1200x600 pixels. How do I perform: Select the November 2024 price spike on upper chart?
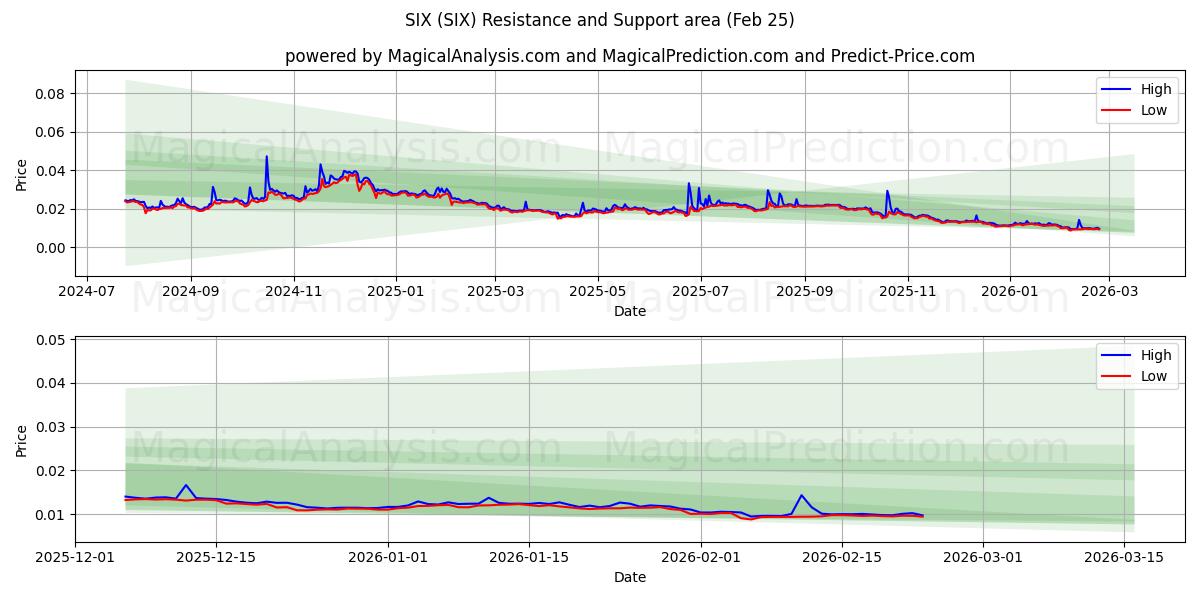(267, 158)
